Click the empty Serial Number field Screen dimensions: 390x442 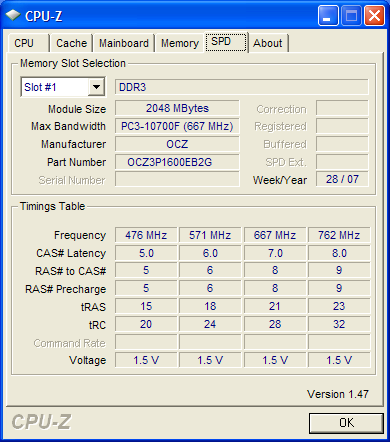click(x=177, y=179)
